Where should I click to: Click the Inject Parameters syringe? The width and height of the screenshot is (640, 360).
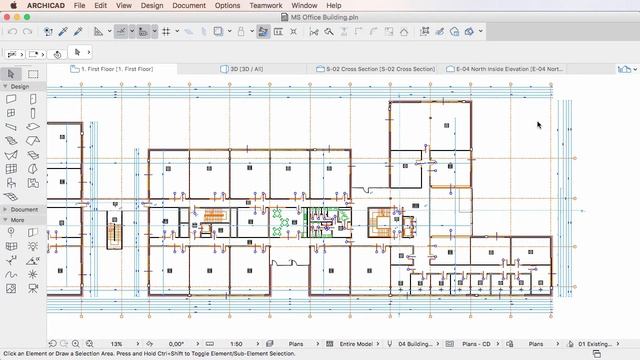(78, 31)
